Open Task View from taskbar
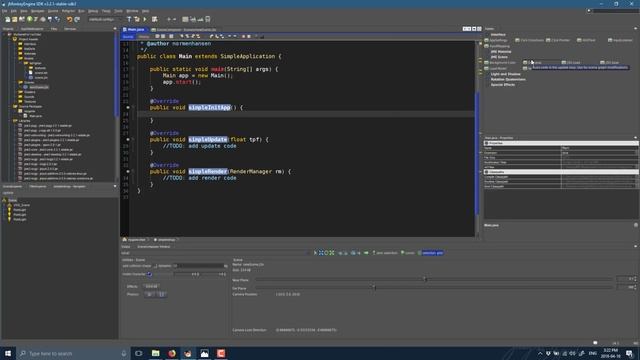640x360 pixels. pos(139,353)
